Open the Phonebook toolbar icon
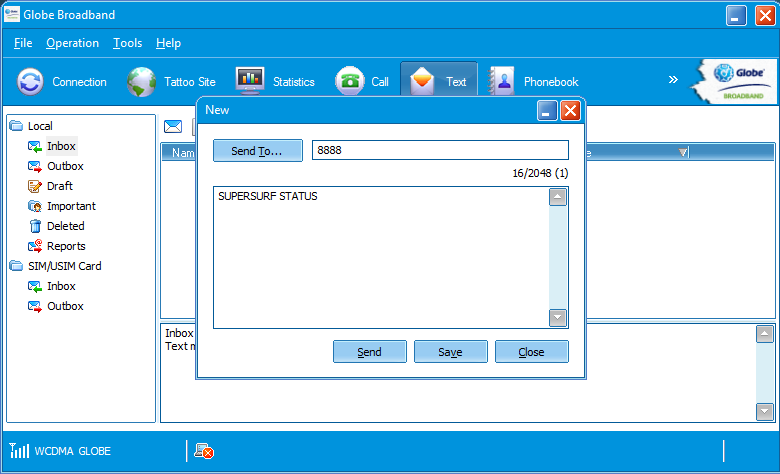 click(502, 82)
